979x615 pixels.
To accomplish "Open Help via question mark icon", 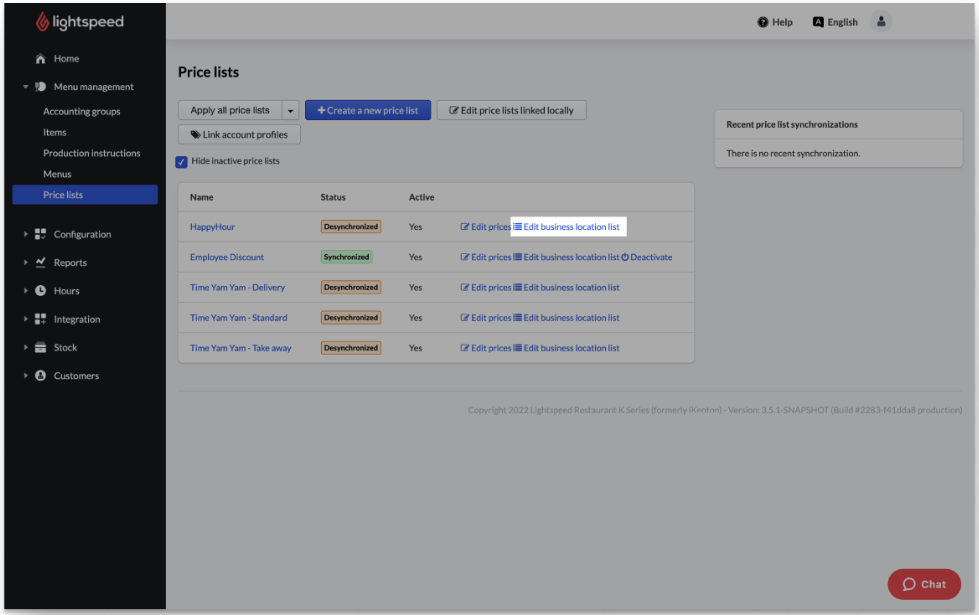I will (x=763, y=22).
